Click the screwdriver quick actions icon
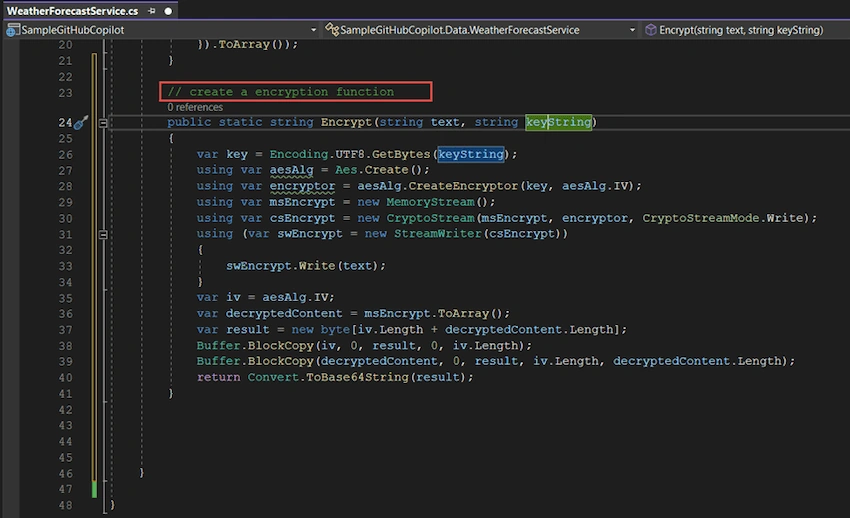This screenshot has height=518, width=850. click(81, 123)
